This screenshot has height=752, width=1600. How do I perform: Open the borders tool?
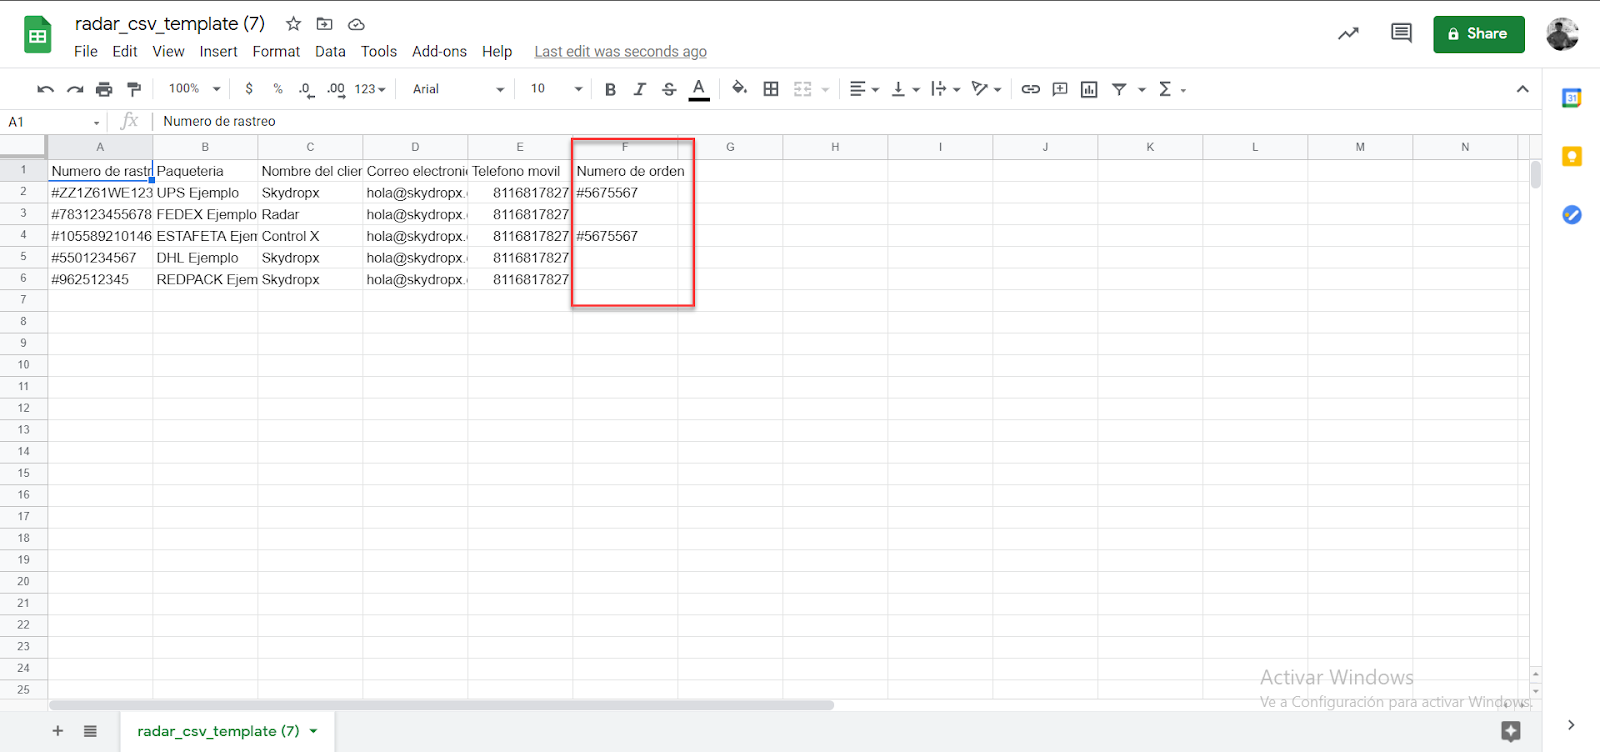[x=771, y=89]
